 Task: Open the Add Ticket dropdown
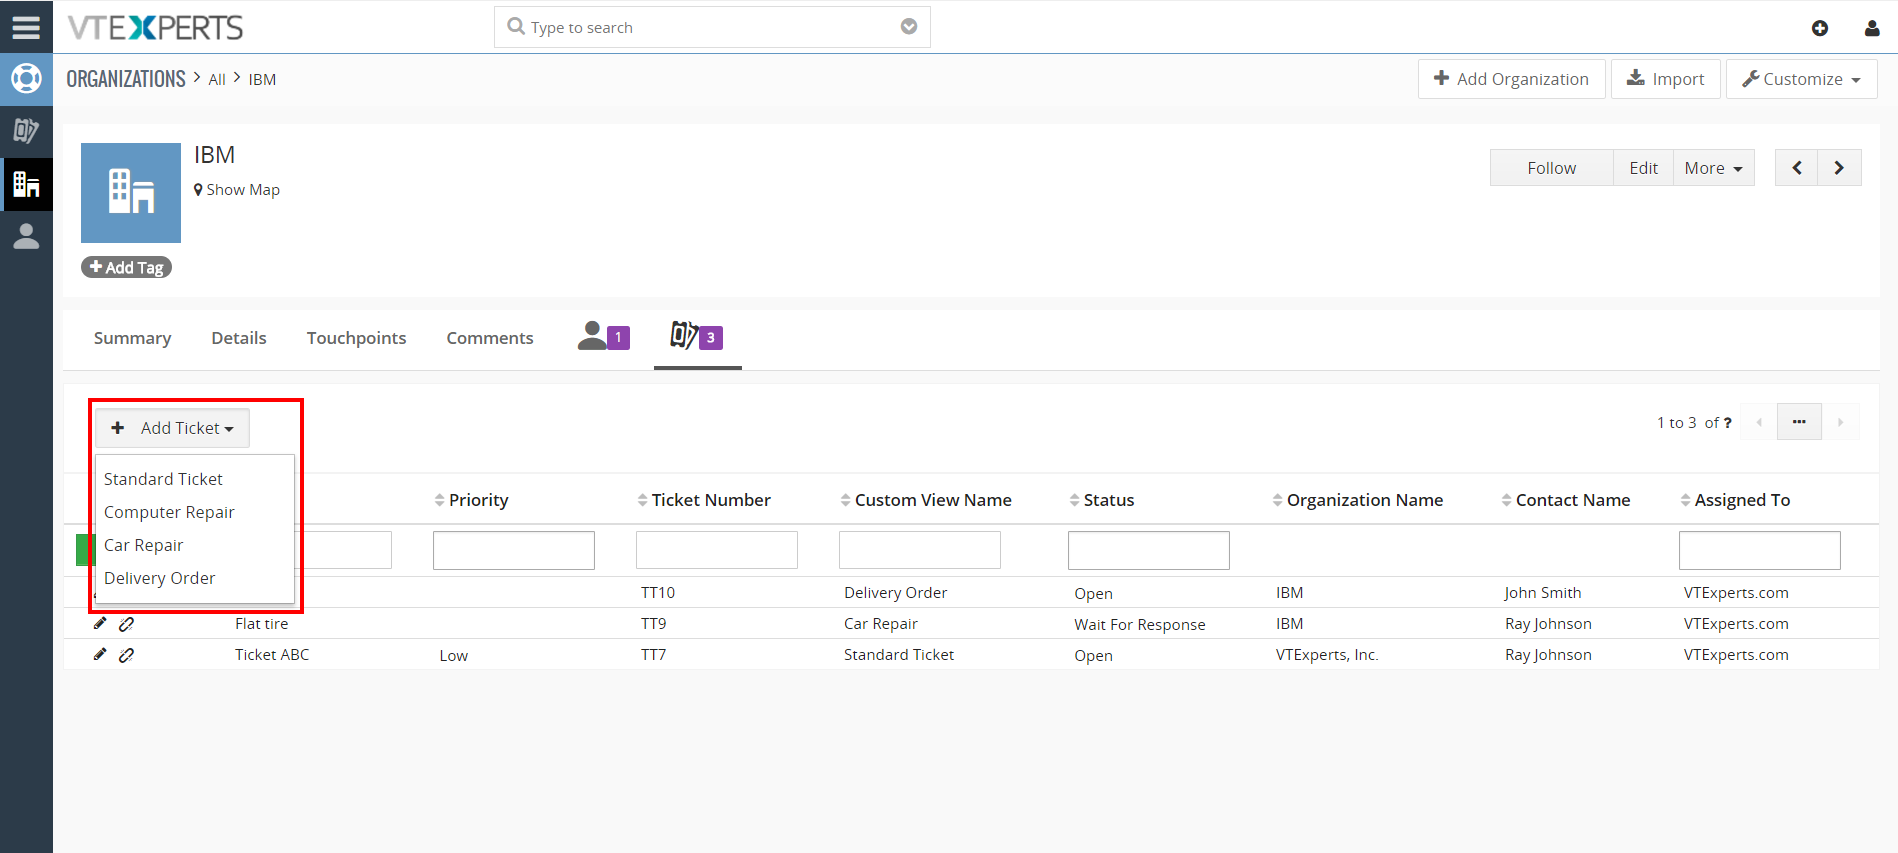(x=172, y=428)
